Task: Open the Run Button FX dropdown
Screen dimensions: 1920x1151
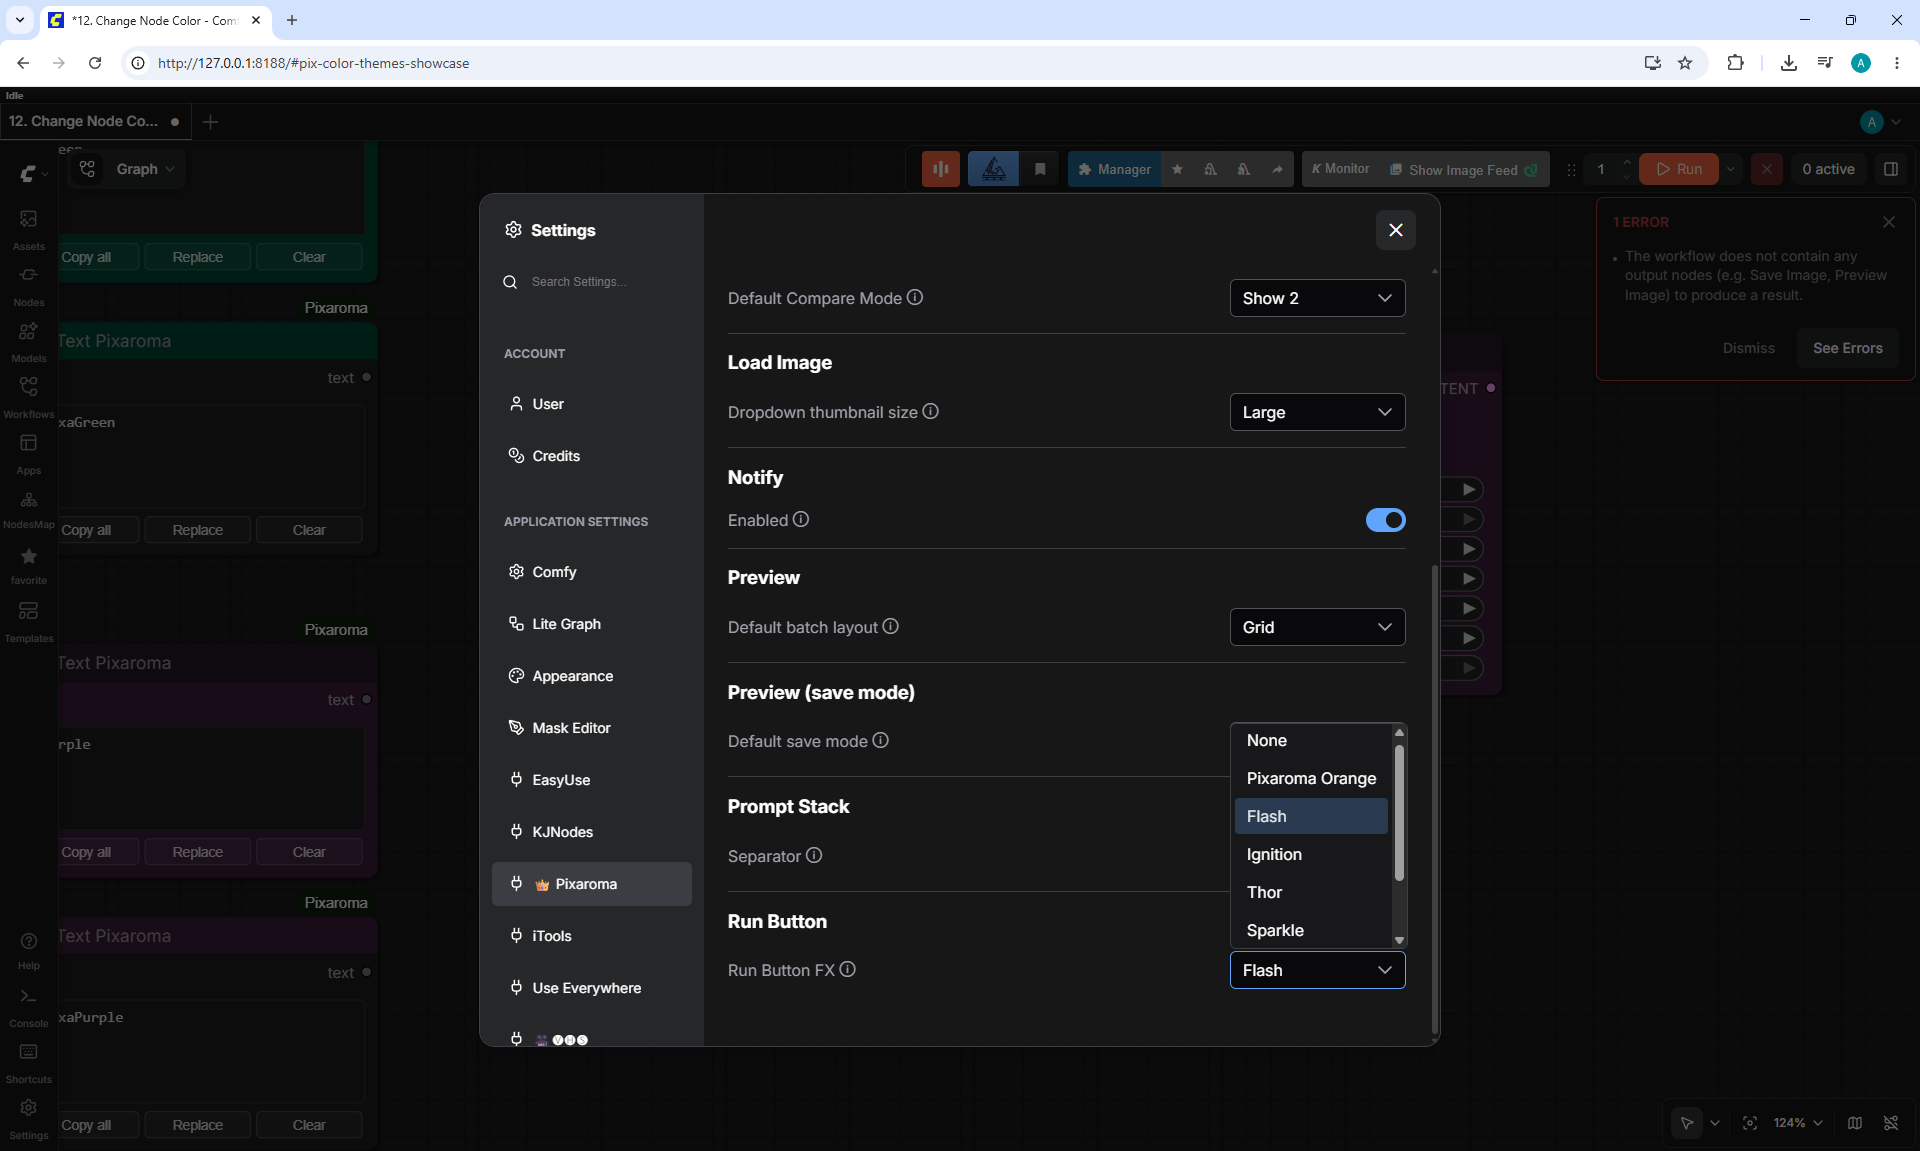Action: tap(1317, 970)
